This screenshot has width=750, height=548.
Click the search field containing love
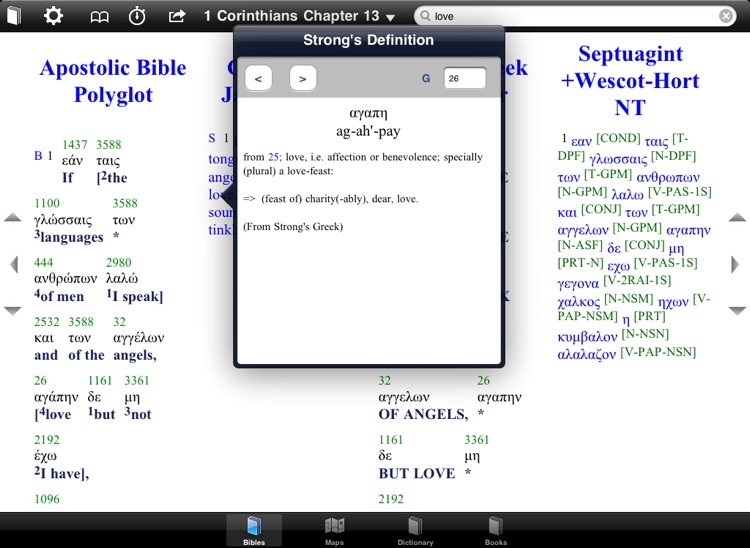click(574, 16)
